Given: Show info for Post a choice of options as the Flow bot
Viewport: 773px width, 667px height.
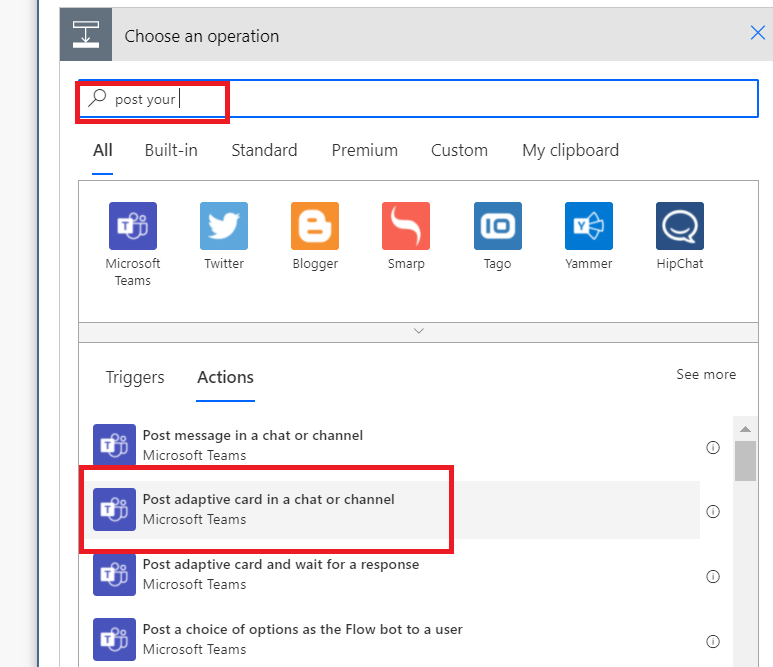Looking at the screenshot, I should coord(713,641).
